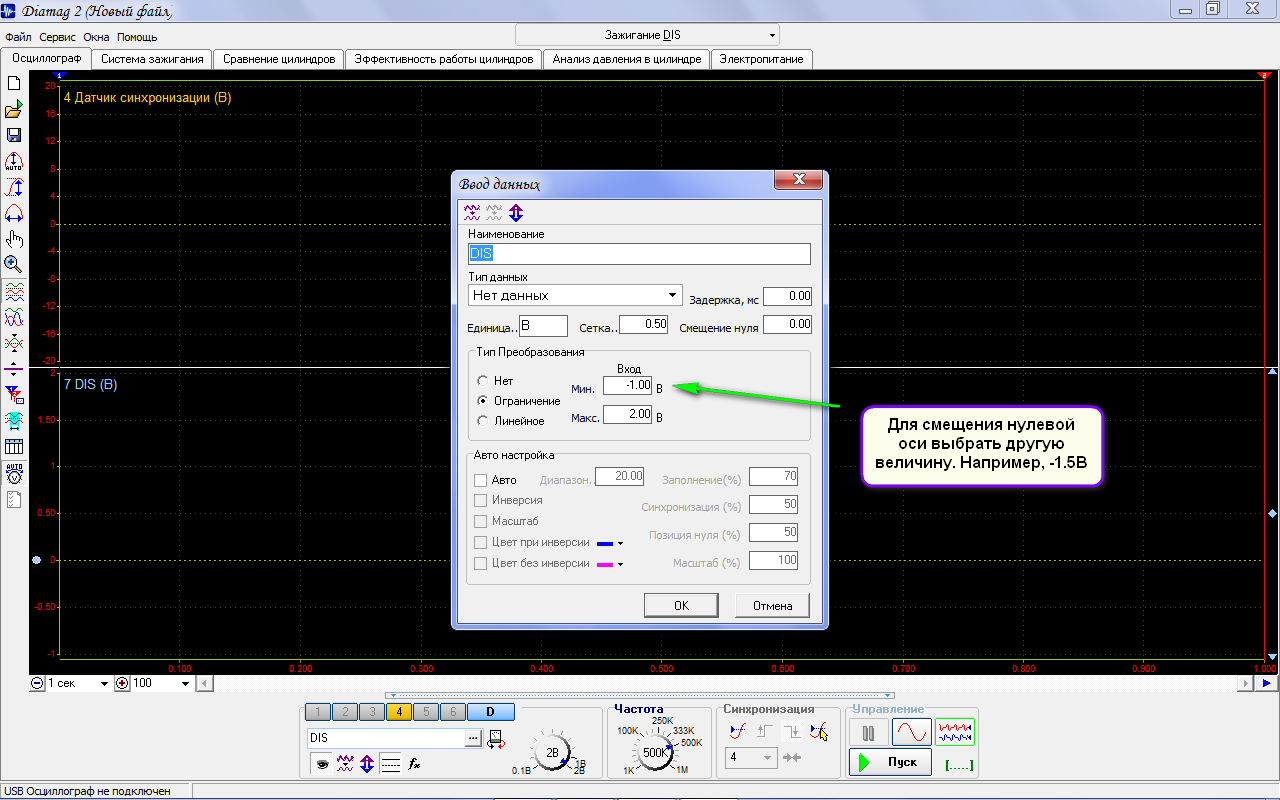Select the magnifier zoom tool
1280x800 pixels.
14,265
